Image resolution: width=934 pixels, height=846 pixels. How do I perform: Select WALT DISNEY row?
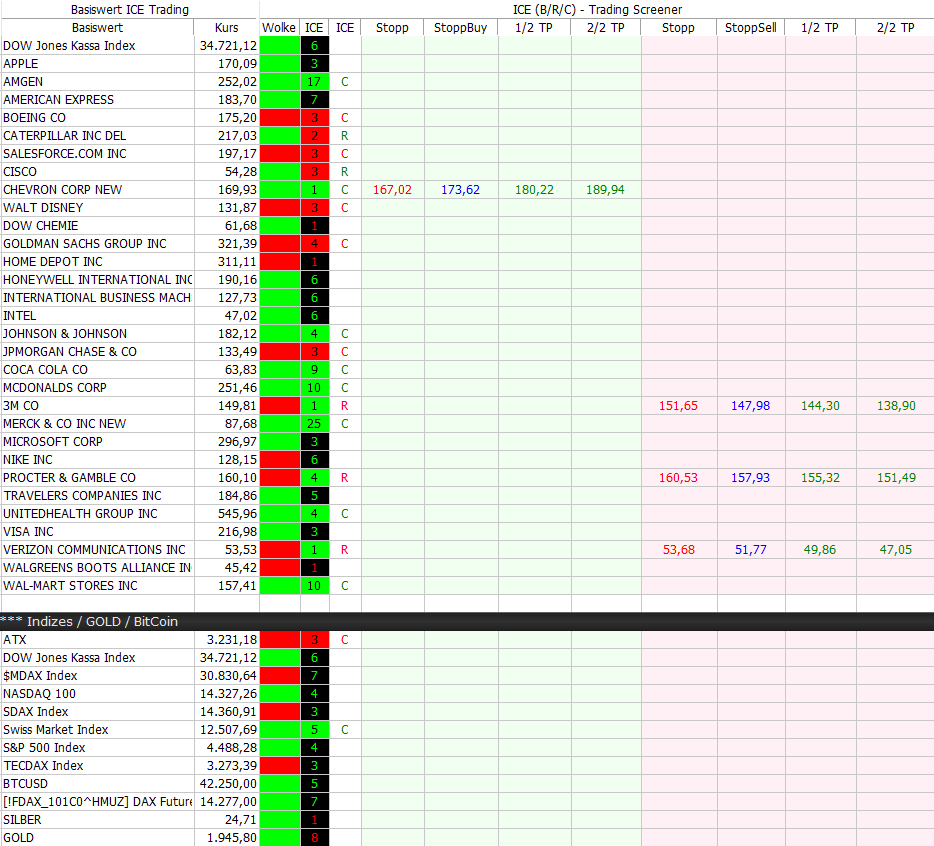(x=43, y=208)
